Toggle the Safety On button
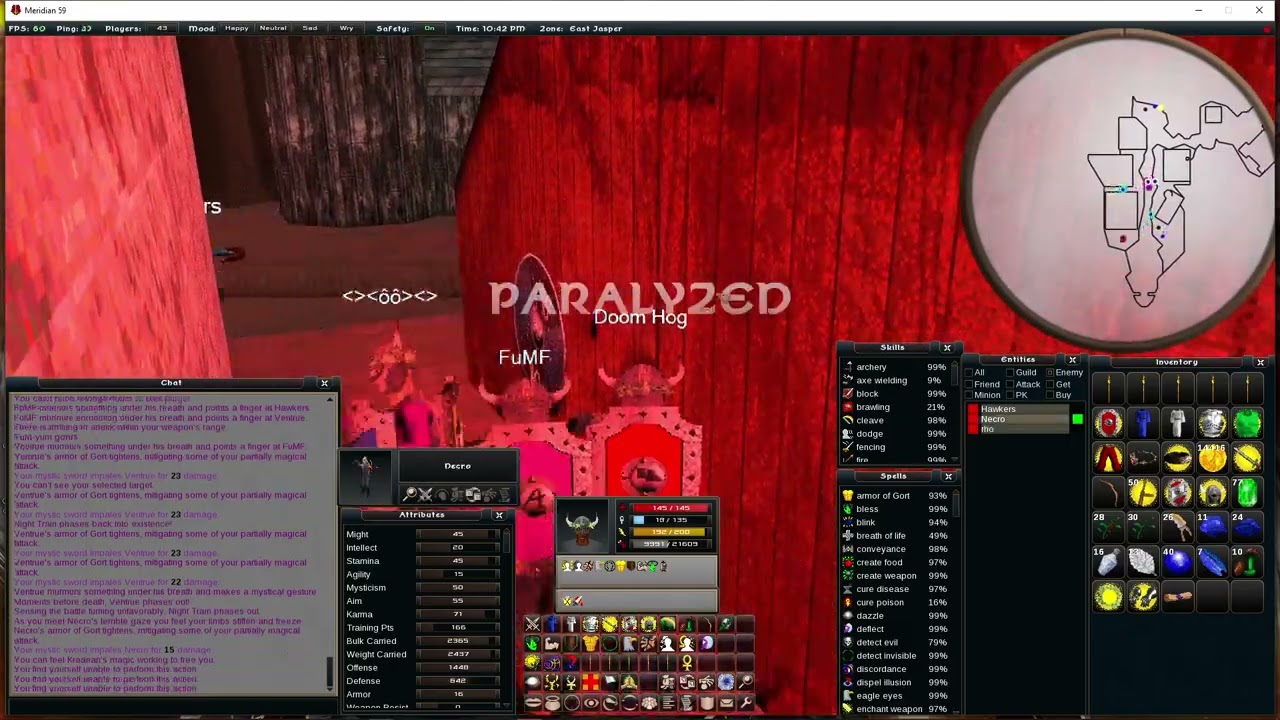The image size is (1280, 720). [x=429, y=28]
